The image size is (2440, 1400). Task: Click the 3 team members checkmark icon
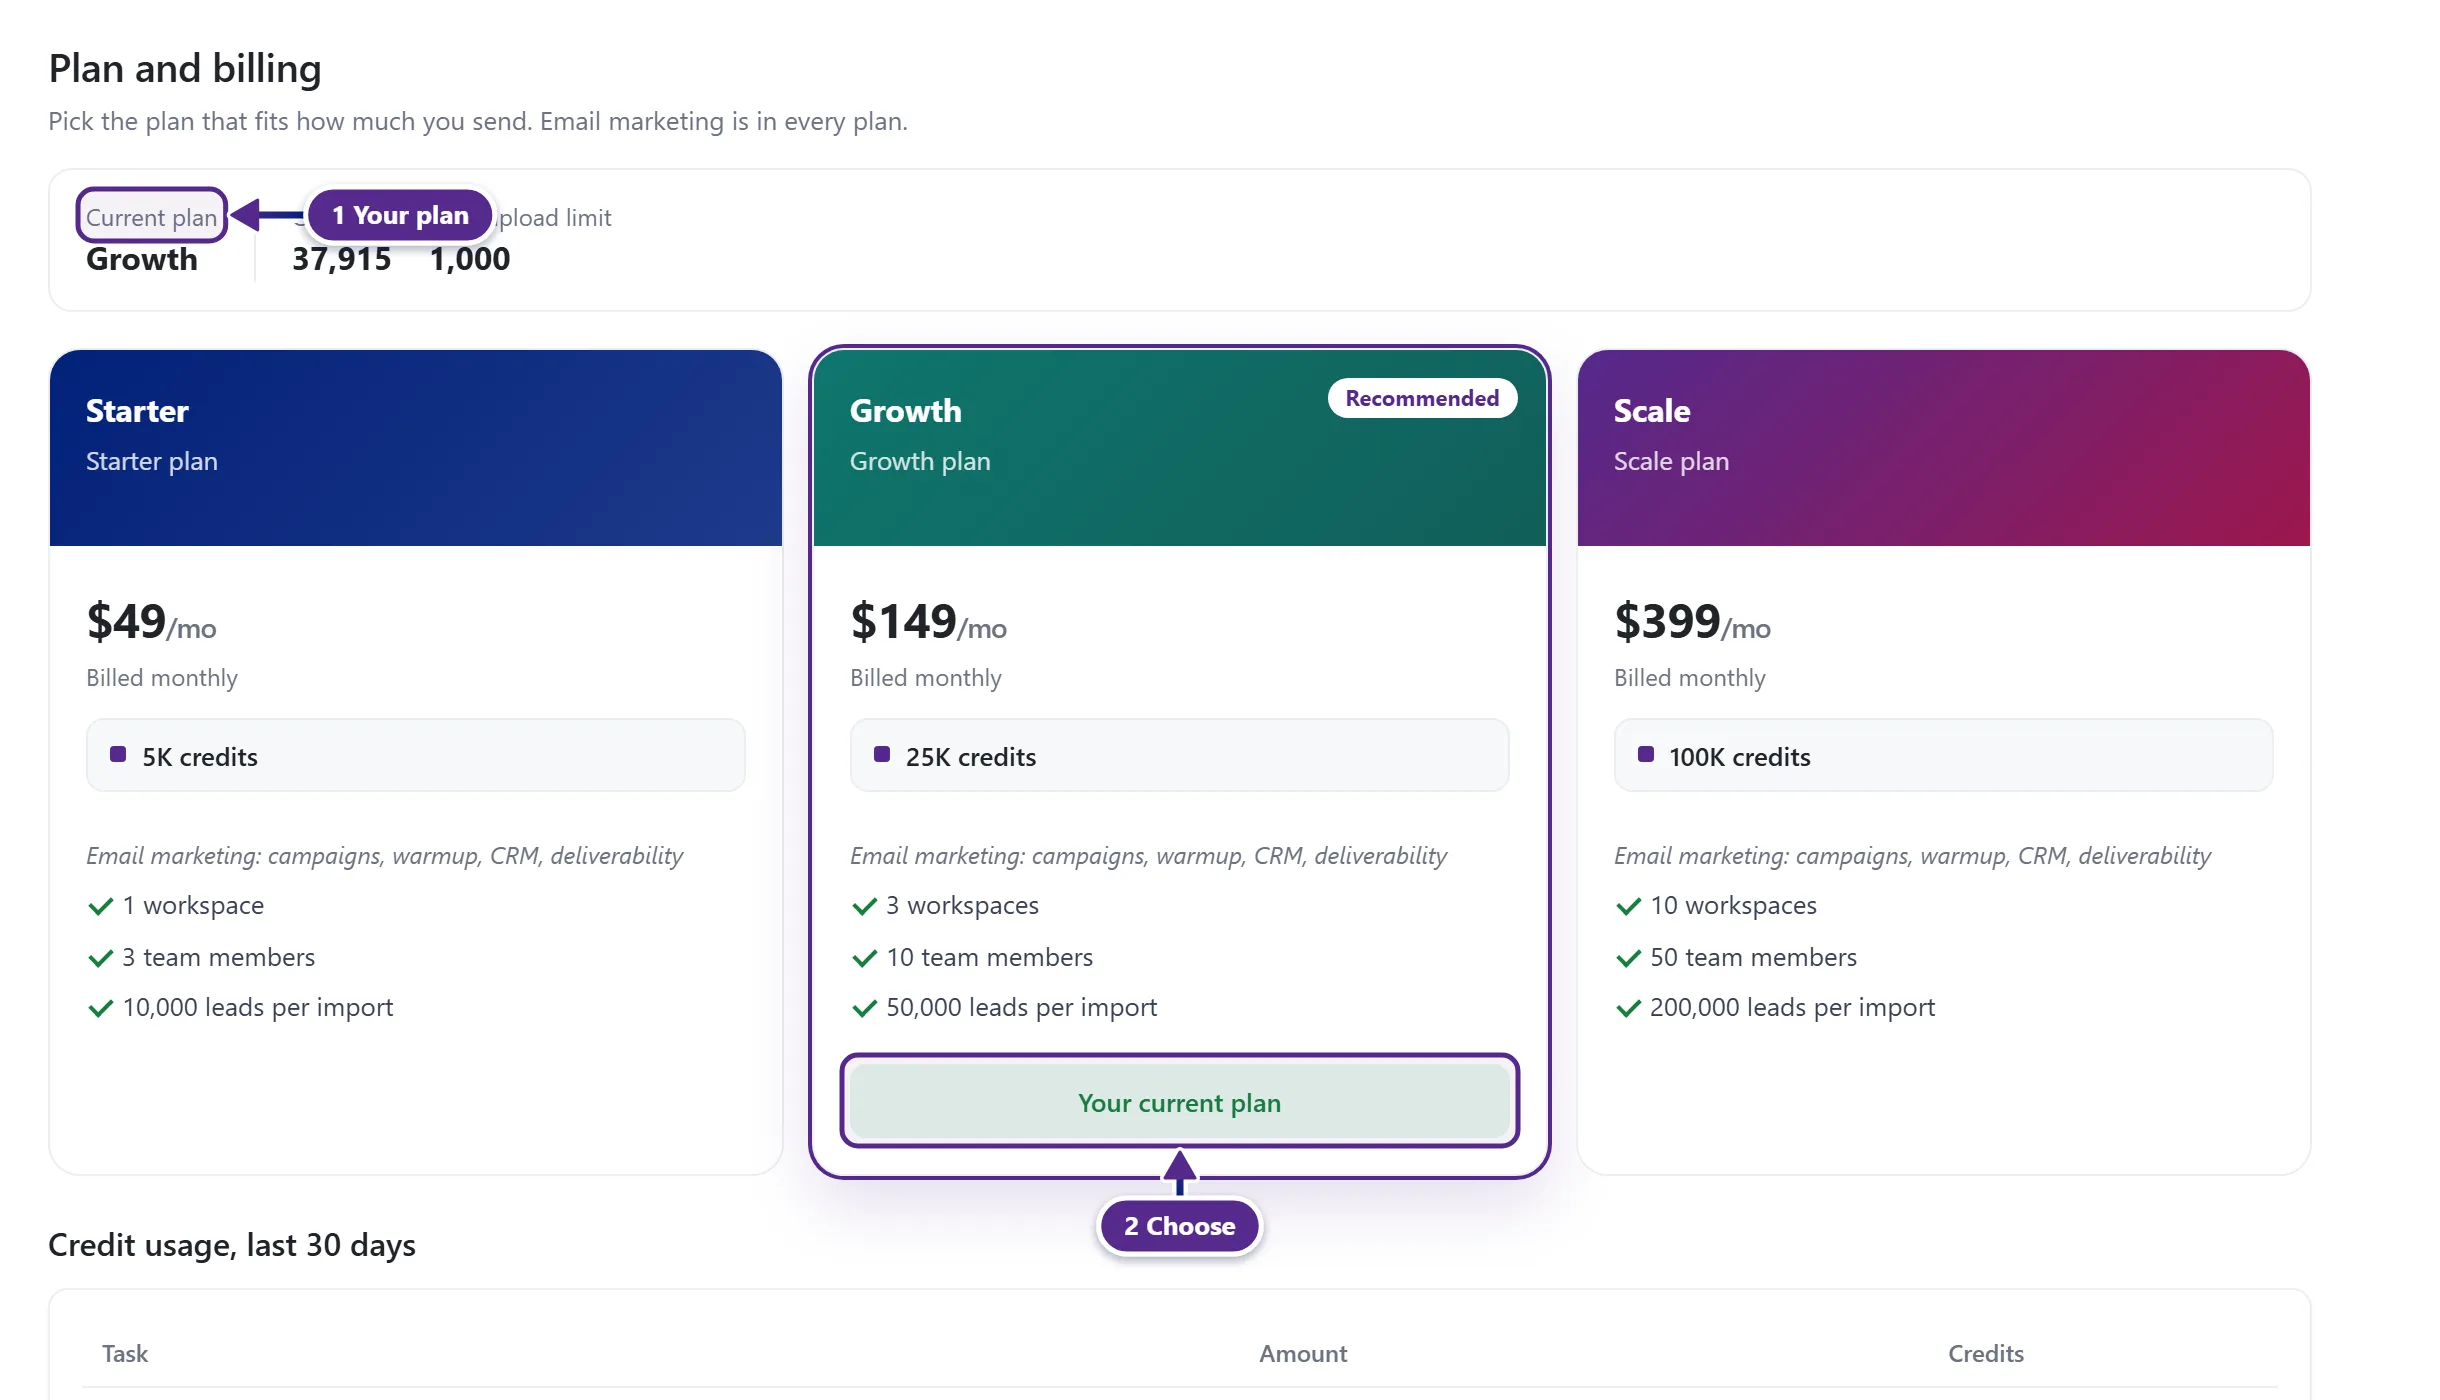click(100, 958)
